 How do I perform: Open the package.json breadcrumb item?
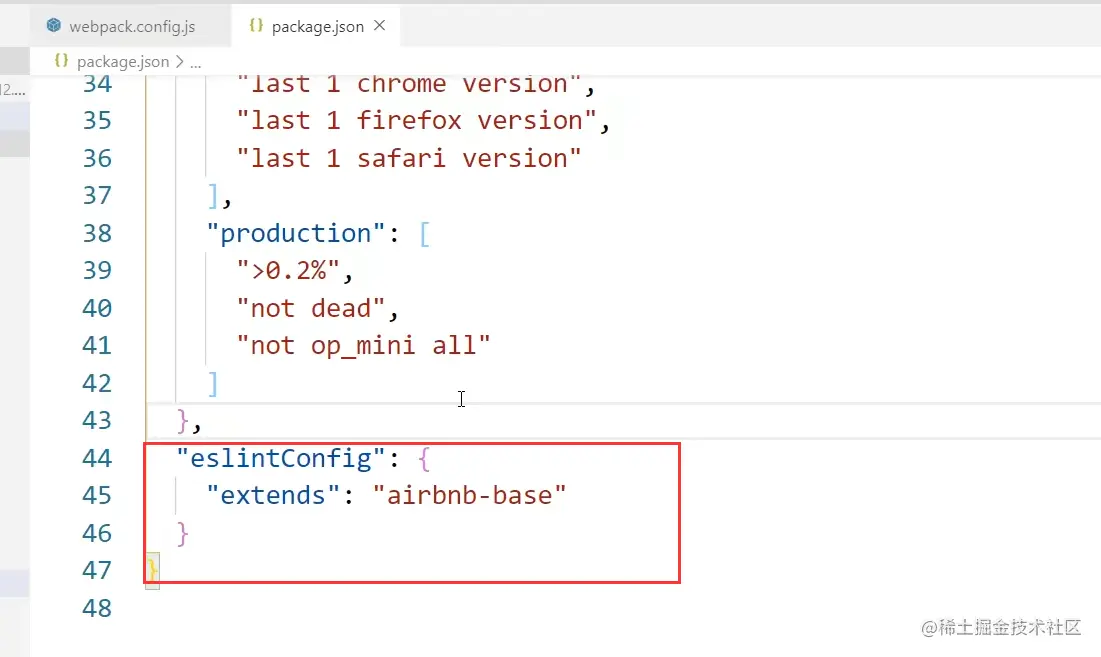[x=122, y=61]
